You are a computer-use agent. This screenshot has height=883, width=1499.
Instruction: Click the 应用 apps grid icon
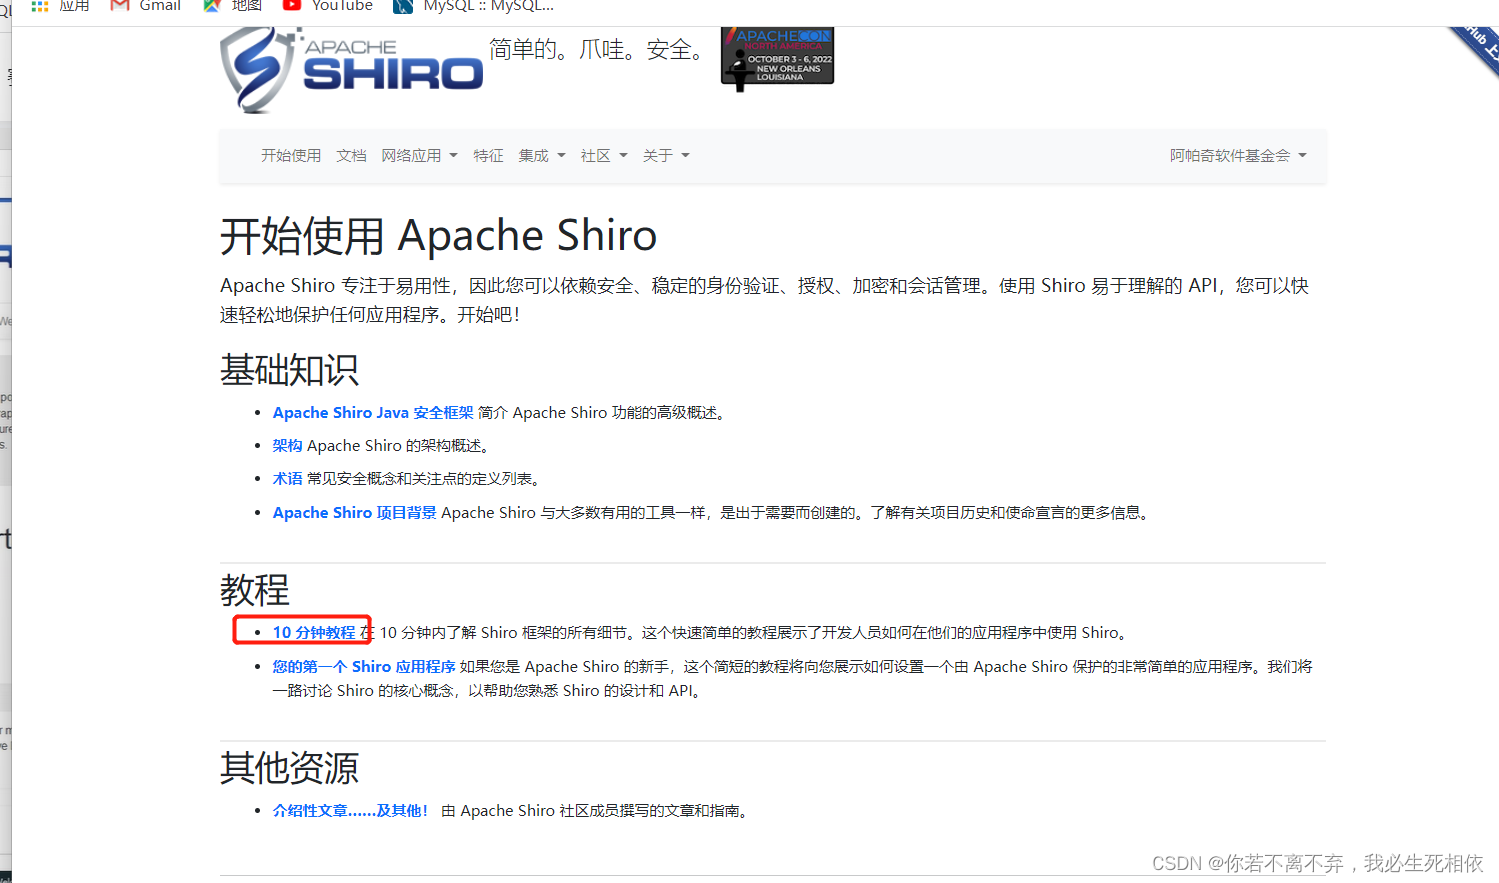[x=39, y=7]
